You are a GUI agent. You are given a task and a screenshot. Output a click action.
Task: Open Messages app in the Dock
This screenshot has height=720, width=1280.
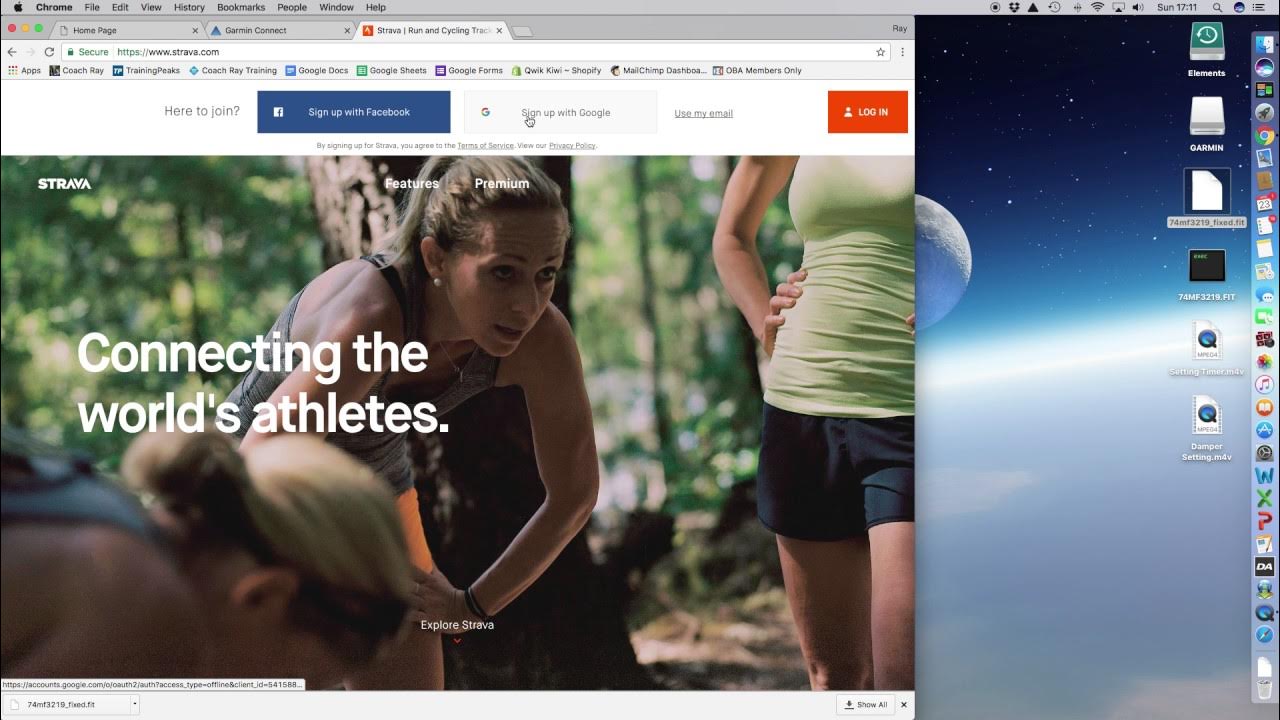[x=1265, y=295]
